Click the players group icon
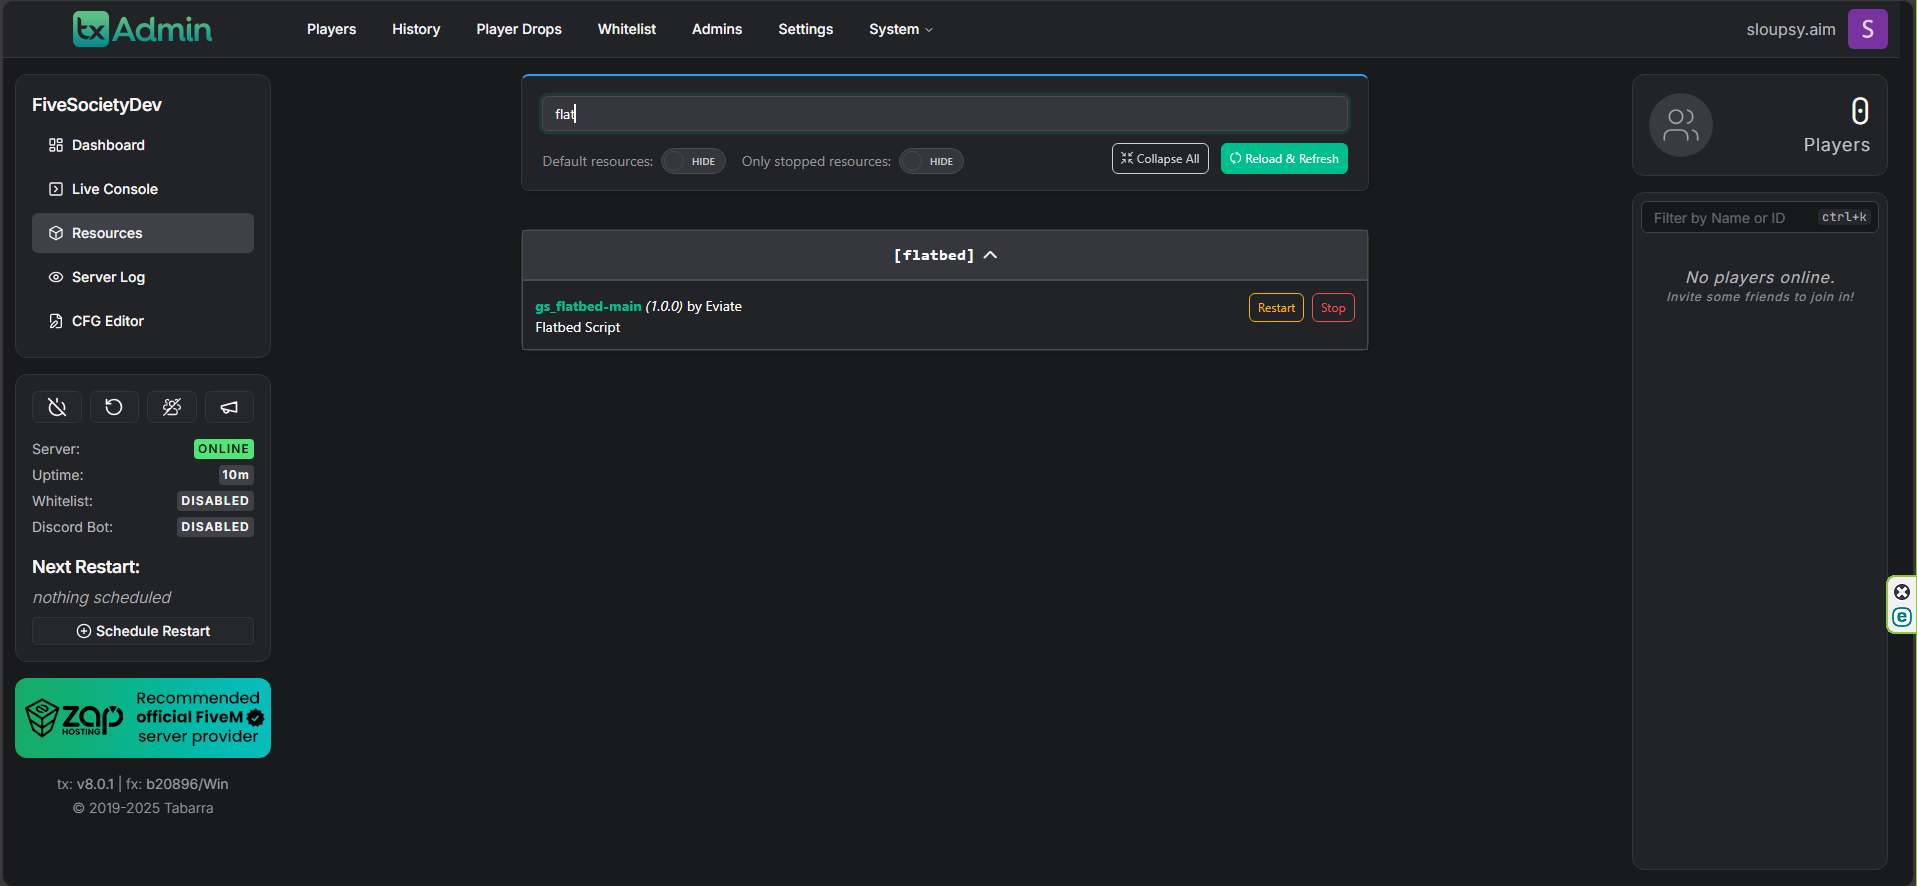This screenshot has width=1917, height=886. click(1680, 125)
